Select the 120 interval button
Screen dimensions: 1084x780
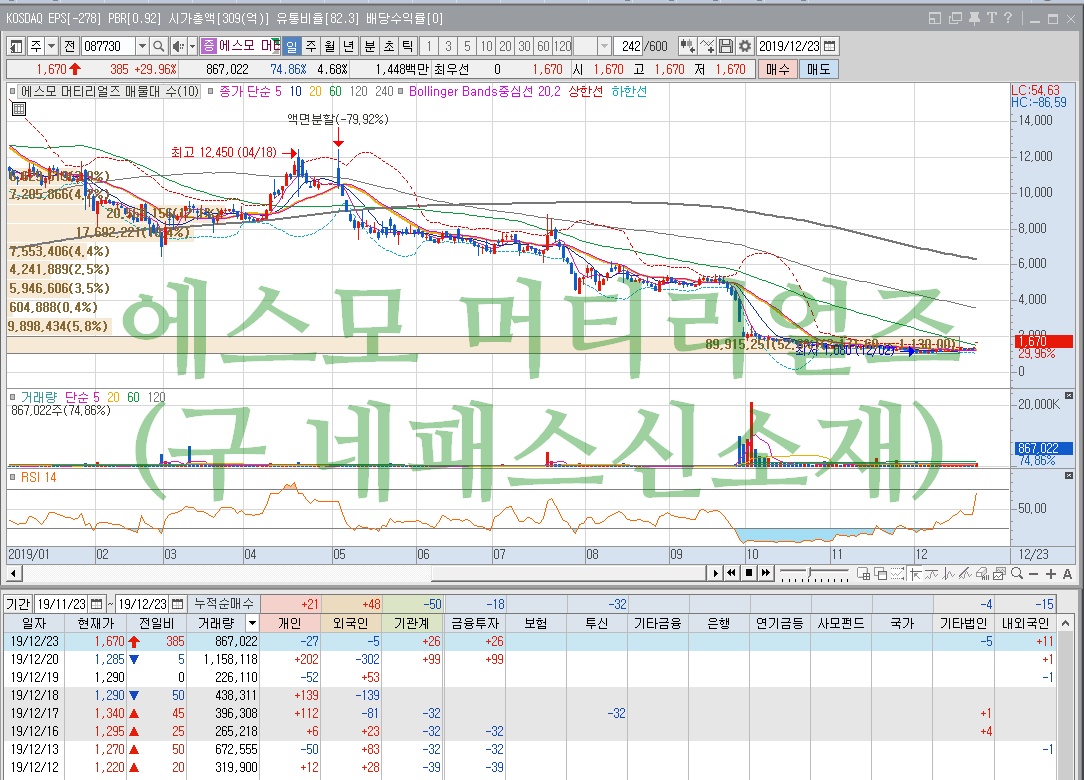(x=563, y=46)
